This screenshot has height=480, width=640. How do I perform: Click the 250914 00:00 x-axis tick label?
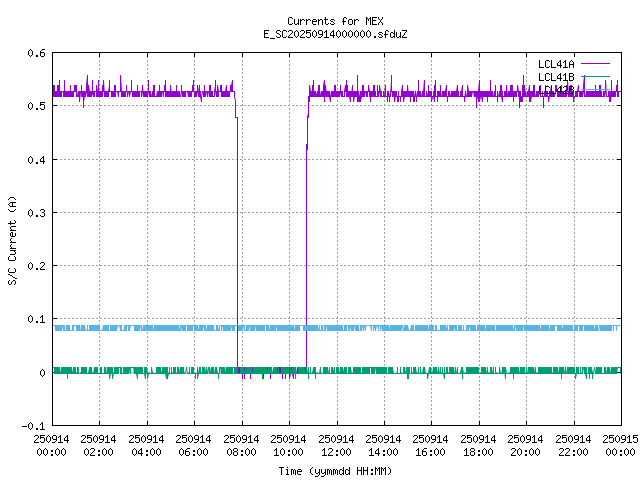pos(52,445)
